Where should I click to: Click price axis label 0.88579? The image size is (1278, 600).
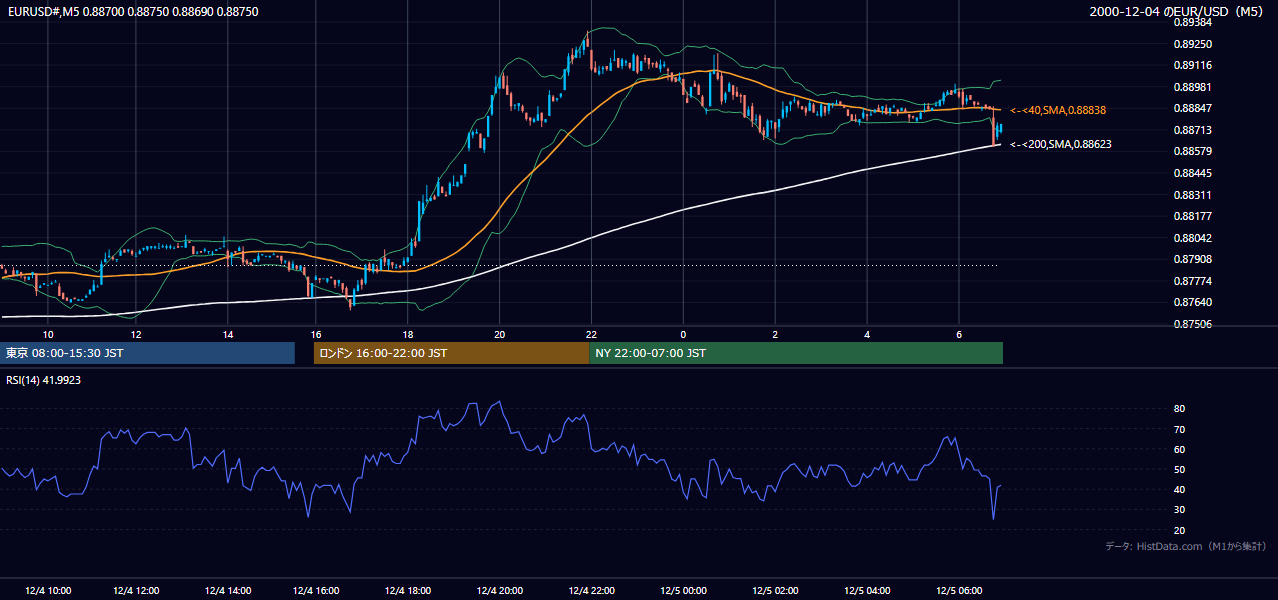point(1192,151)
